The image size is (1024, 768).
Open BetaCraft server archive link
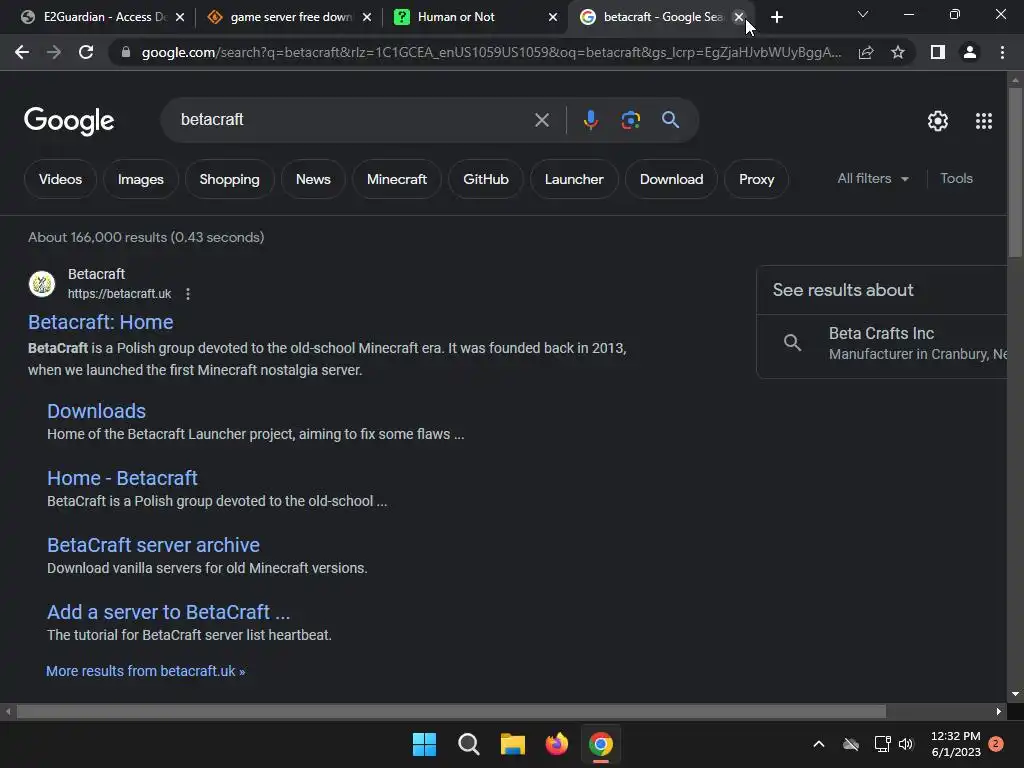(153, 545)
